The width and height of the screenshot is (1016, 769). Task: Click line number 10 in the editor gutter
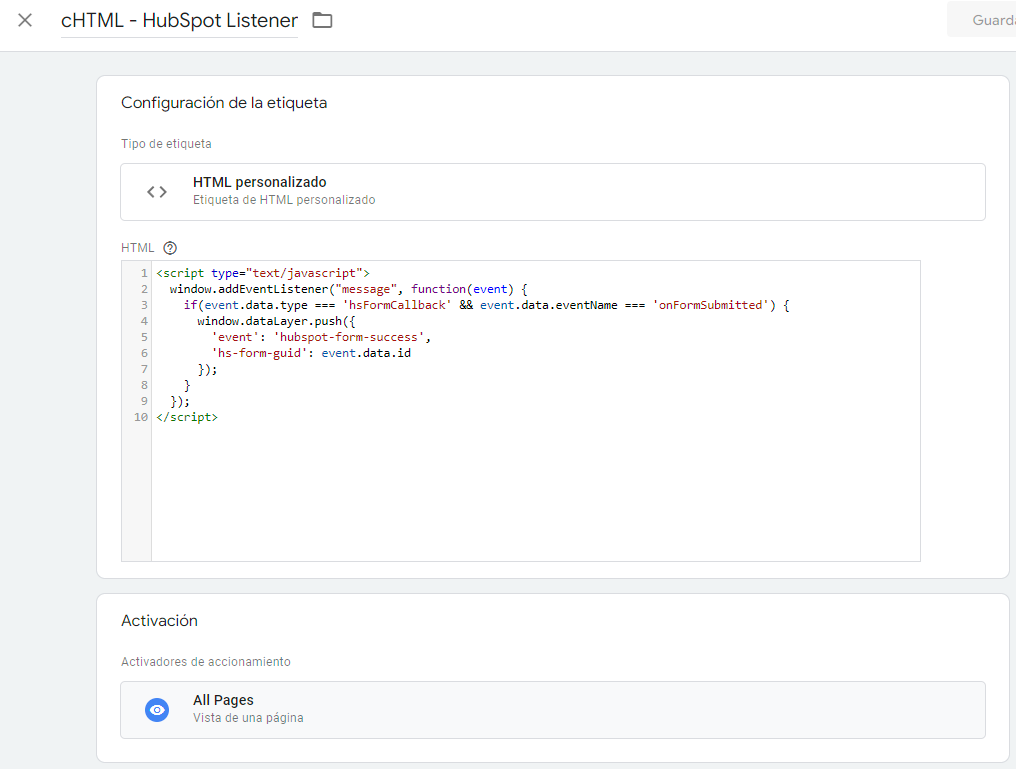pos(140,417)
